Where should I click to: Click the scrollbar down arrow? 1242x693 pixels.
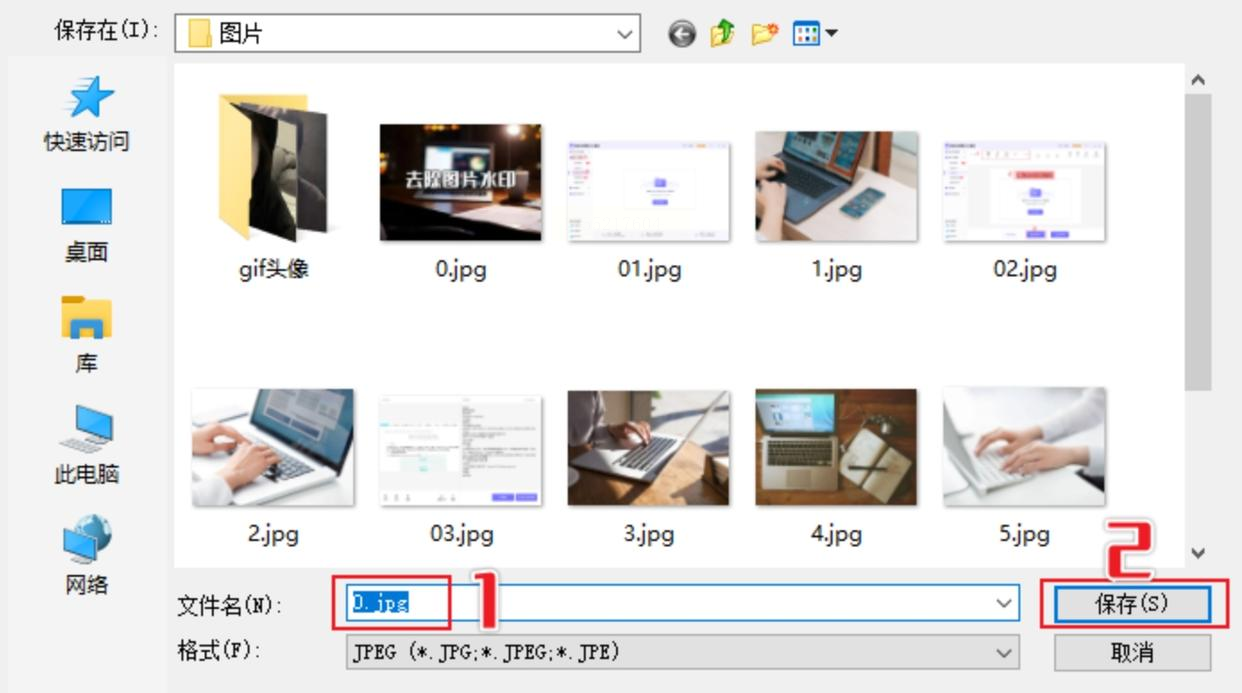(1199, 553)
